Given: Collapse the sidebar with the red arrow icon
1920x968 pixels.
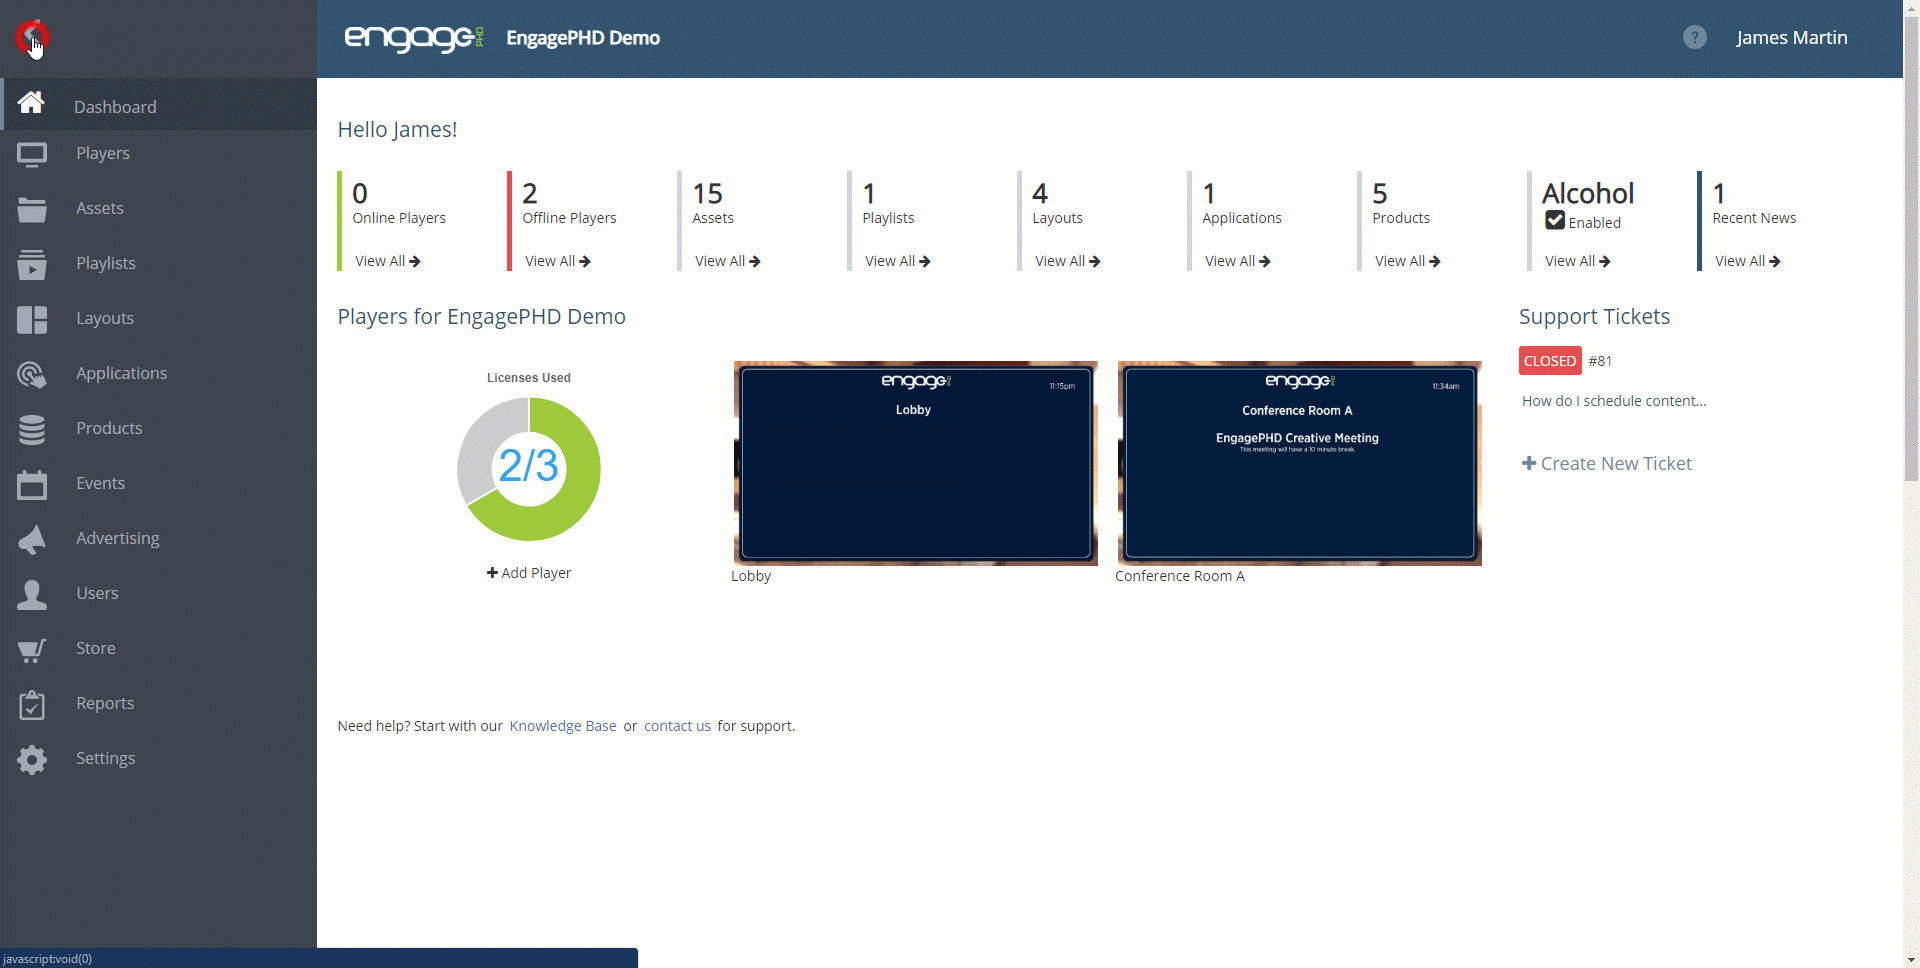Looking at the screenshot, I should pyautogui.click(x=32, y=37).
